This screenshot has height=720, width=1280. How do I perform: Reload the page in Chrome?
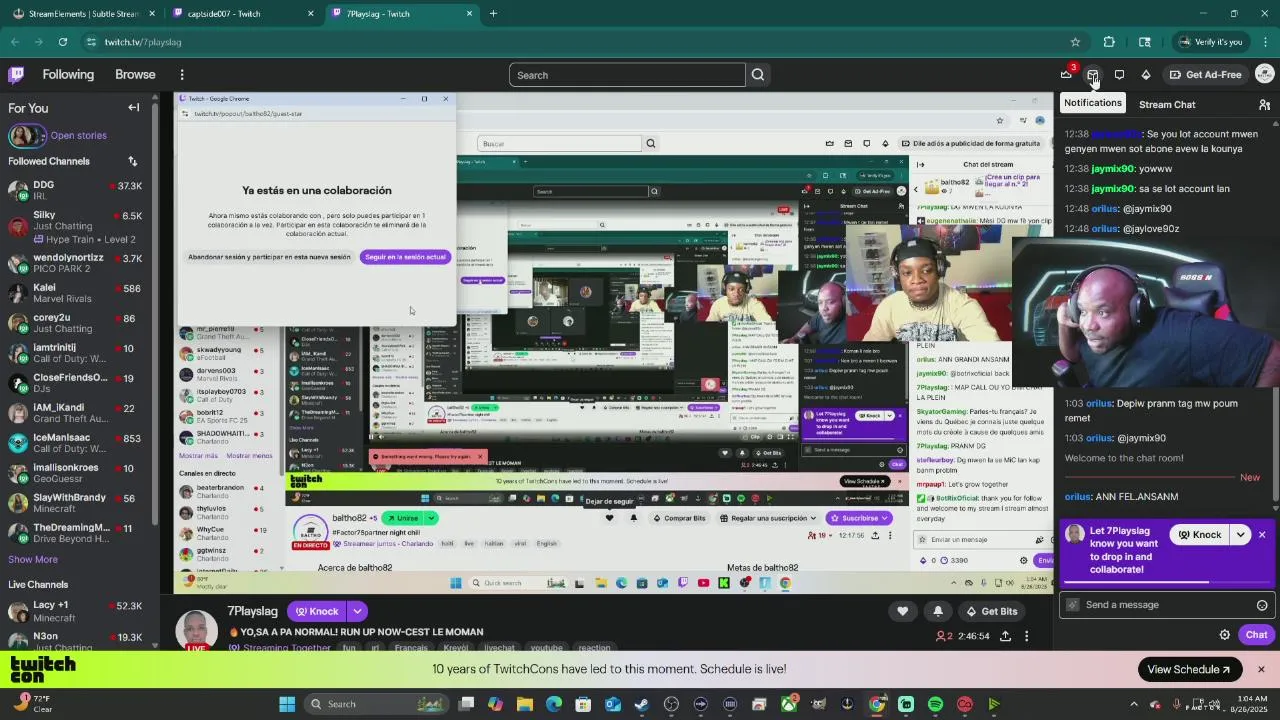pyautogui.click(x=63, y=42)
